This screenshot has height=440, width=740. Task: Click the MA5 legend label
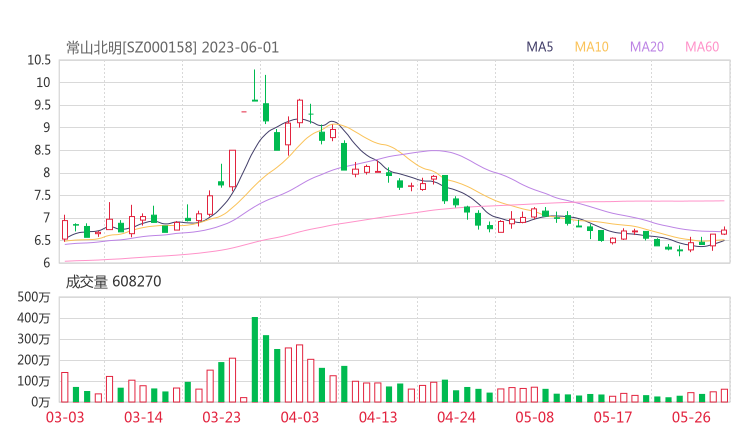539,47
